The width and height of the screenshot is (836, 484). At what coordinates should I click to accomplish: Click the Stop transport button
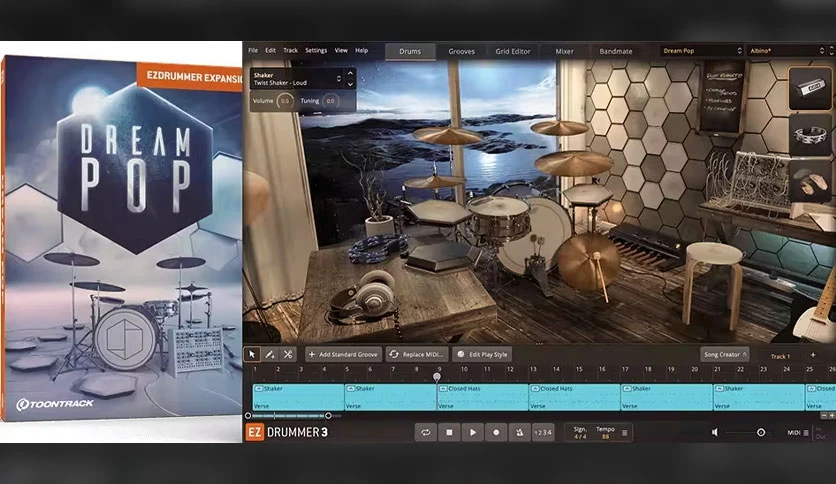coord(449,432)
